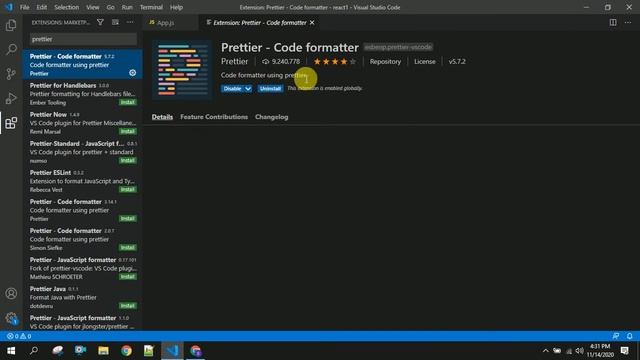Open notifications bell in status bar

pos(629,336)
